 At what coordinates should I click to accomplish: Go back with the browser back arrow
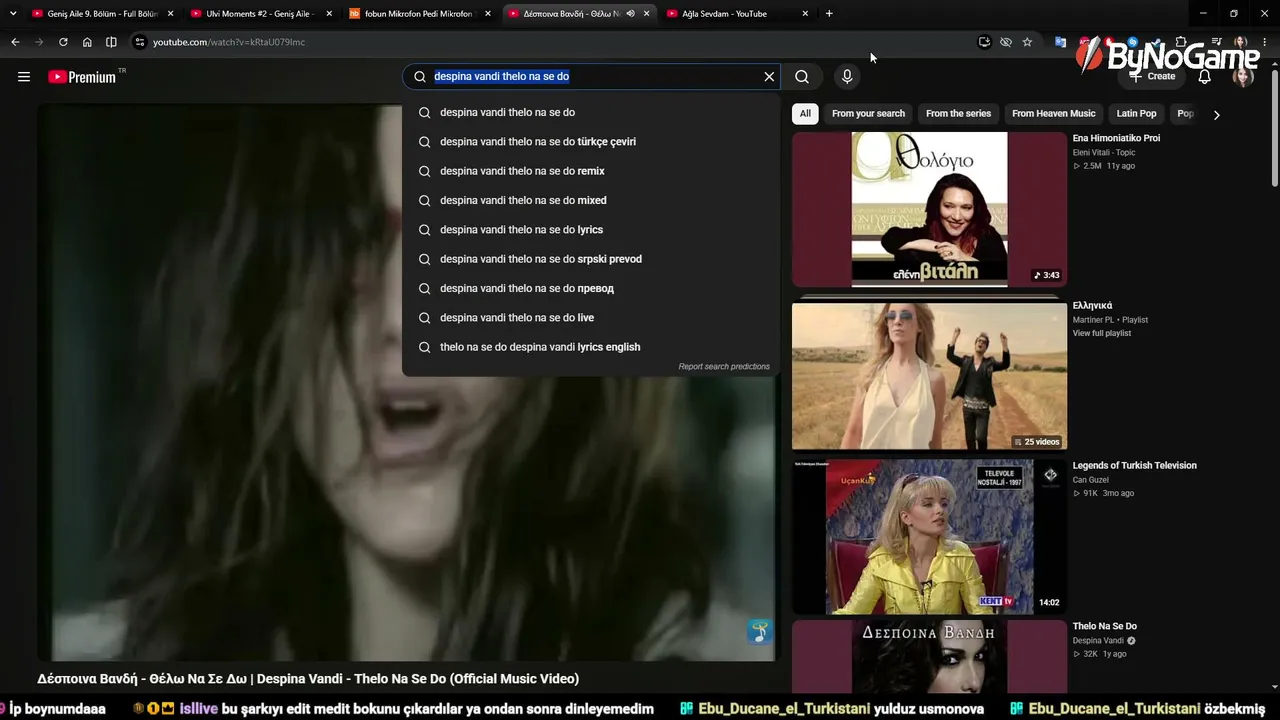15,42
